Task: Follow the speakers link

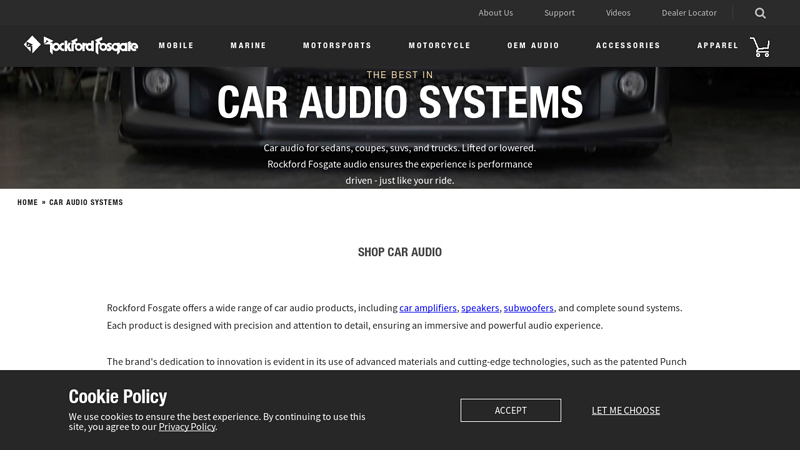Action: [480, 308]
